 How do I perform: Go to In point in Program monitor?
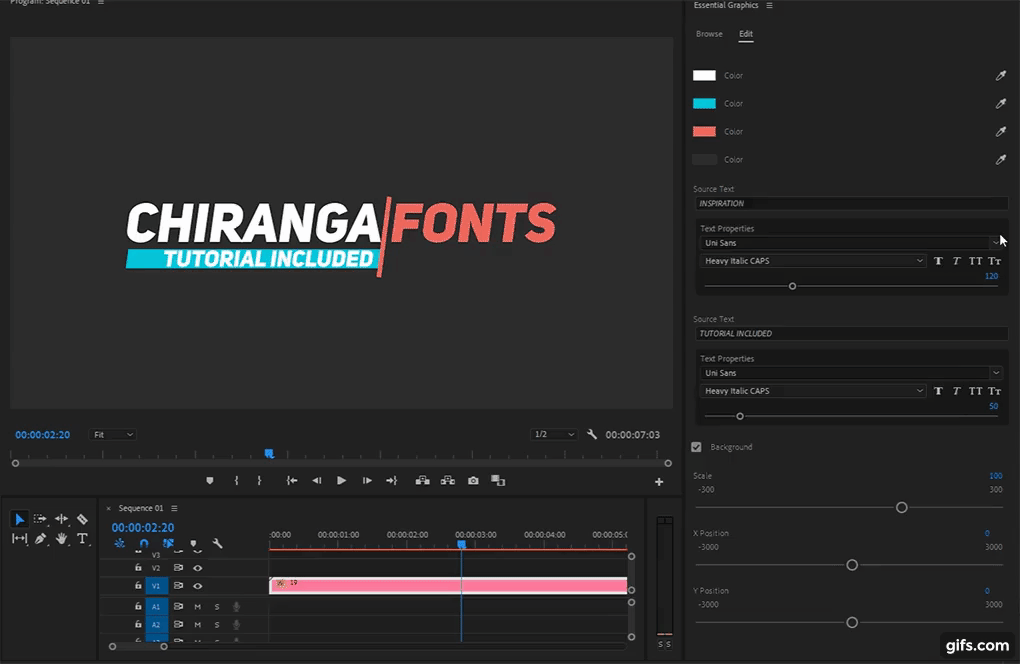(292, 481)
